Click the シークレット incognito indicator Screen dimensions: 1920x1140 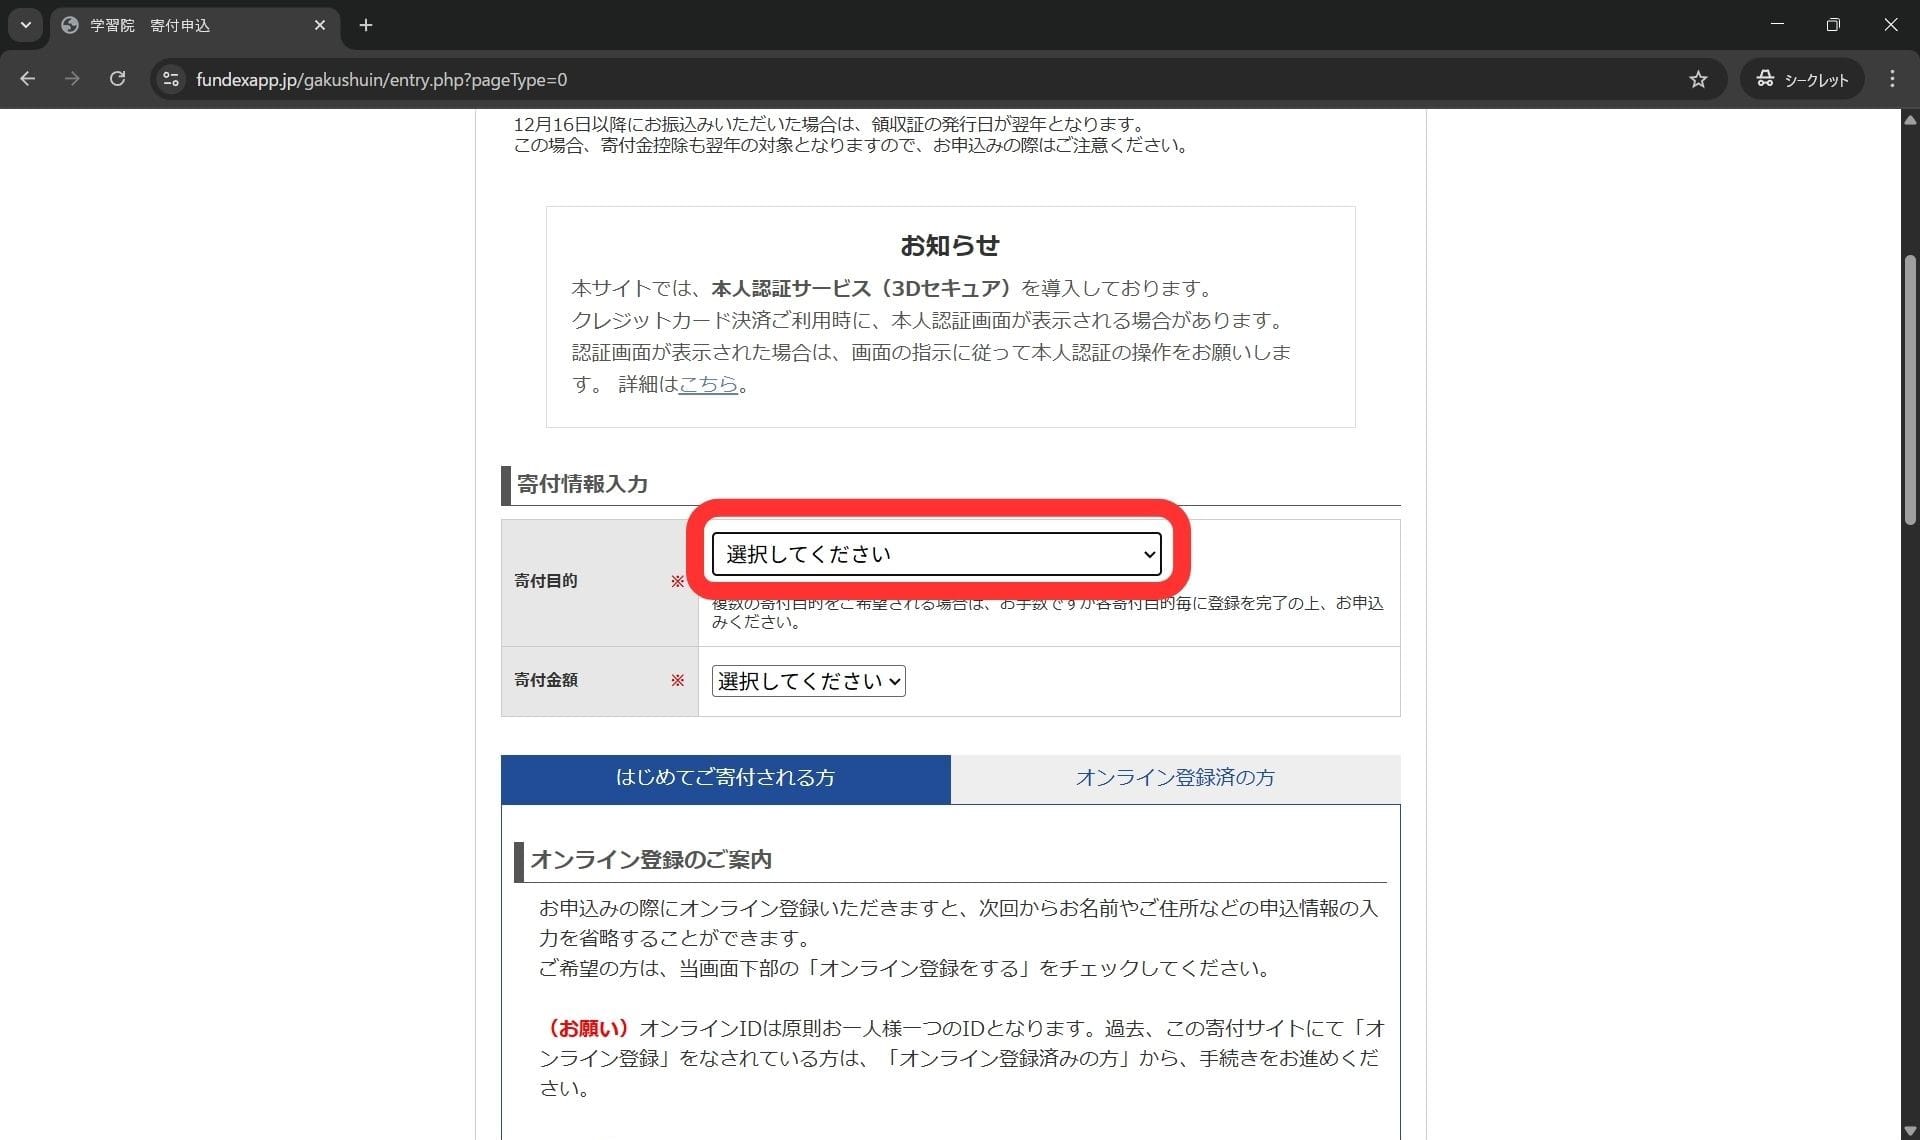(1803, 79)
